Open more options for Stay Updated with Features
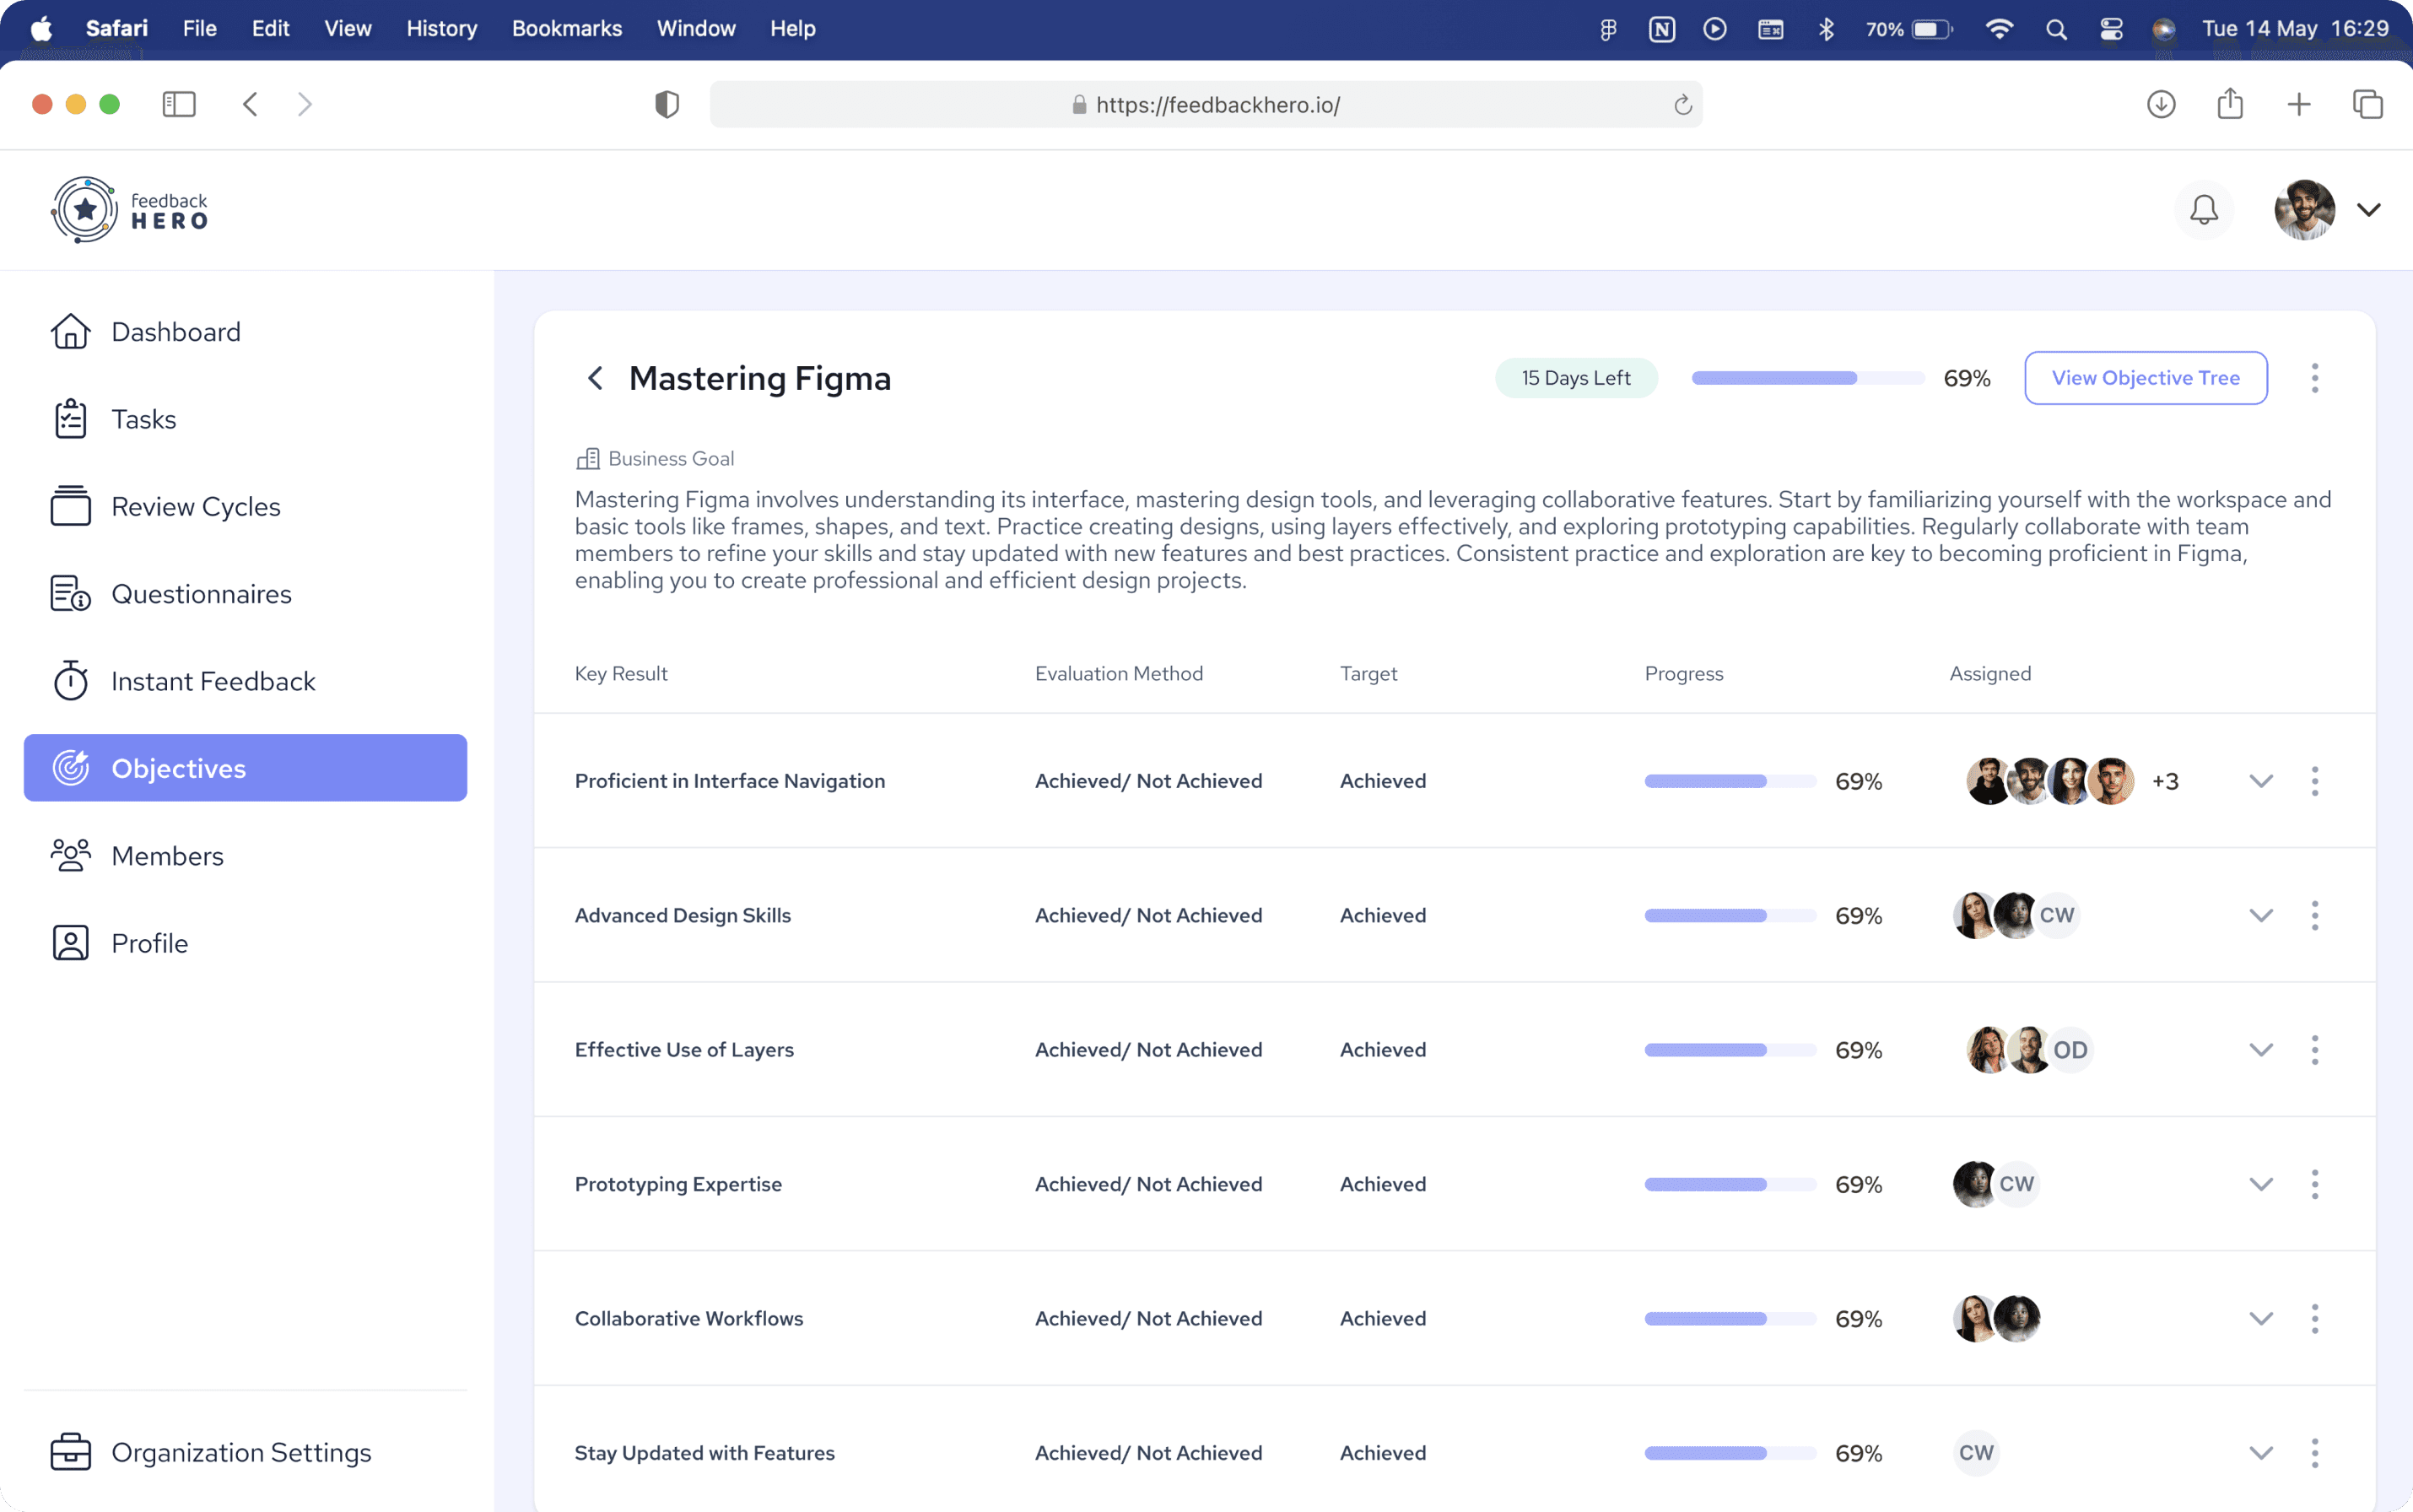 pos(2315,1453)
